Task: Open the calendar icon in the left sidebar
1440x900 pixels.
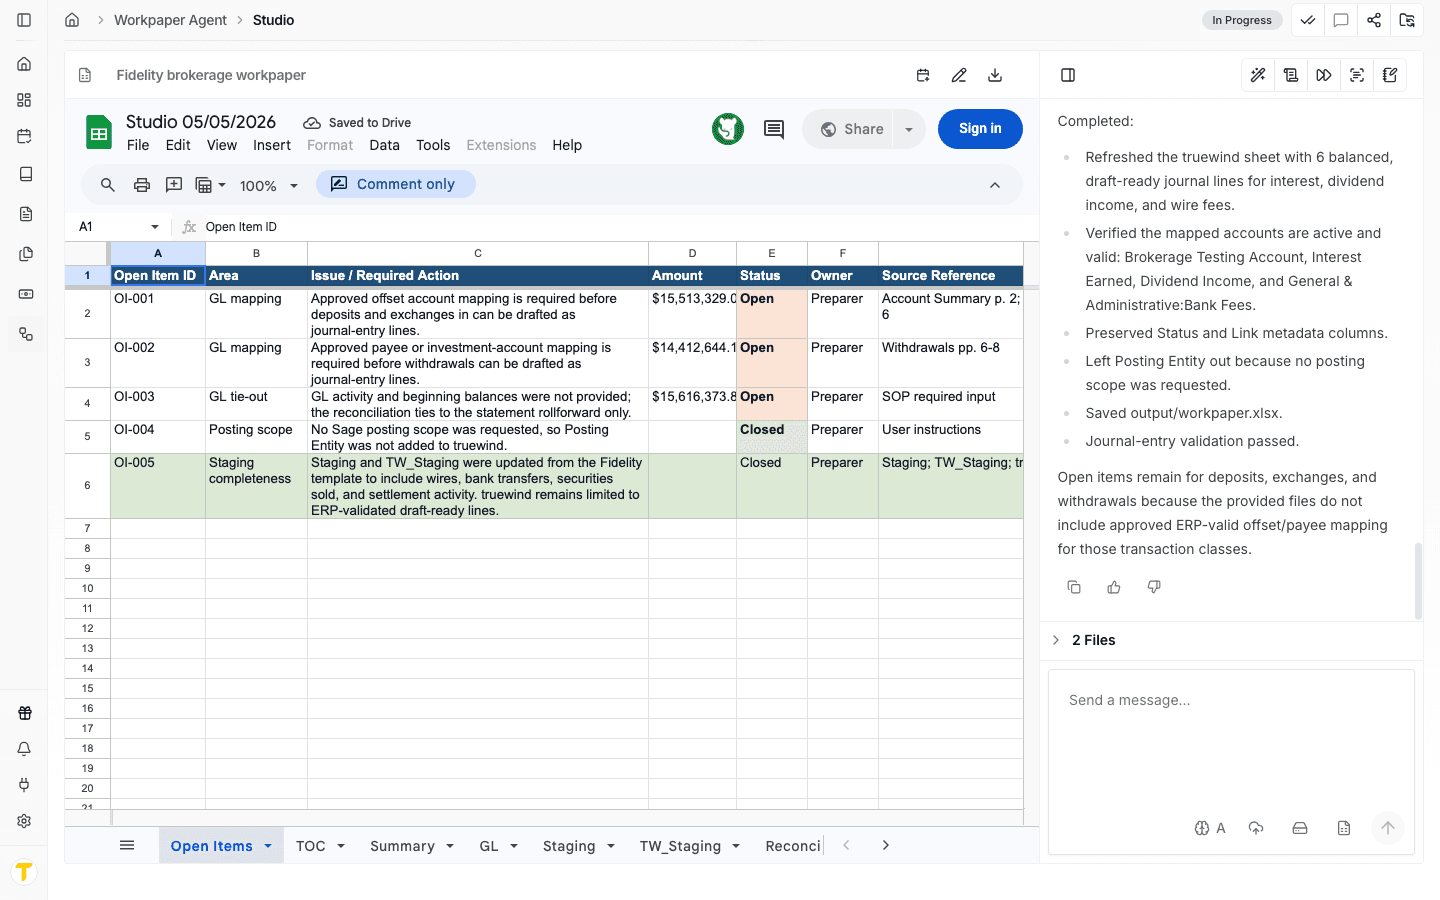Action: (x=24, y=136)
